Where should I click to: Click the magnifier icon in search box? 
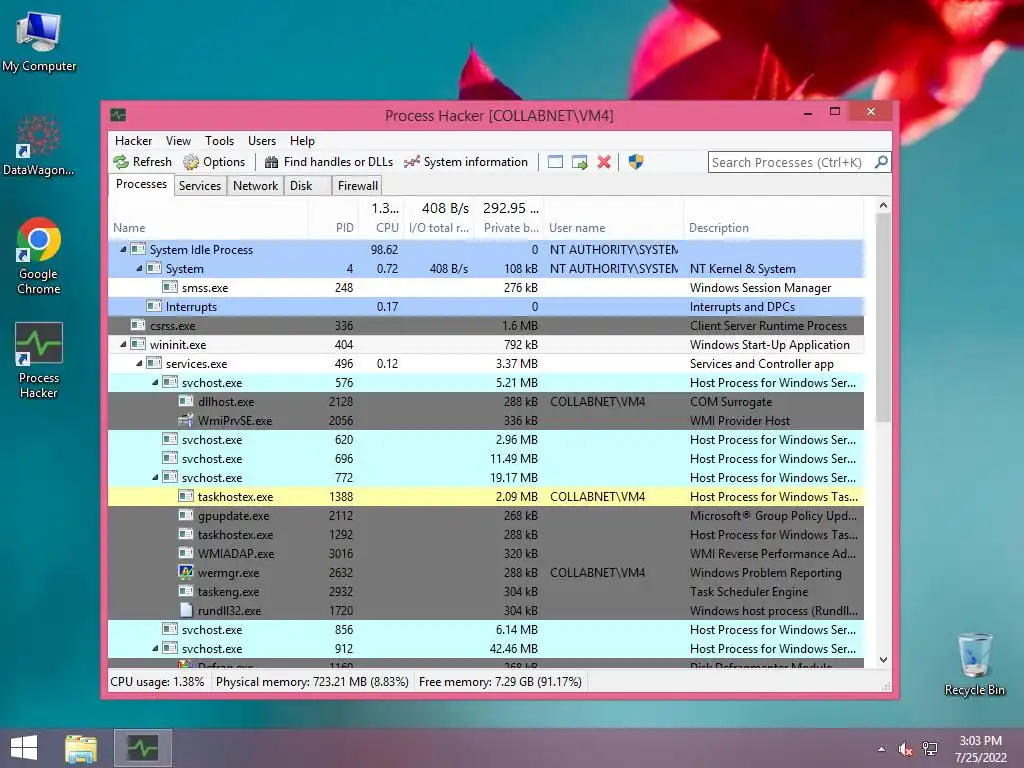point(881,162)
